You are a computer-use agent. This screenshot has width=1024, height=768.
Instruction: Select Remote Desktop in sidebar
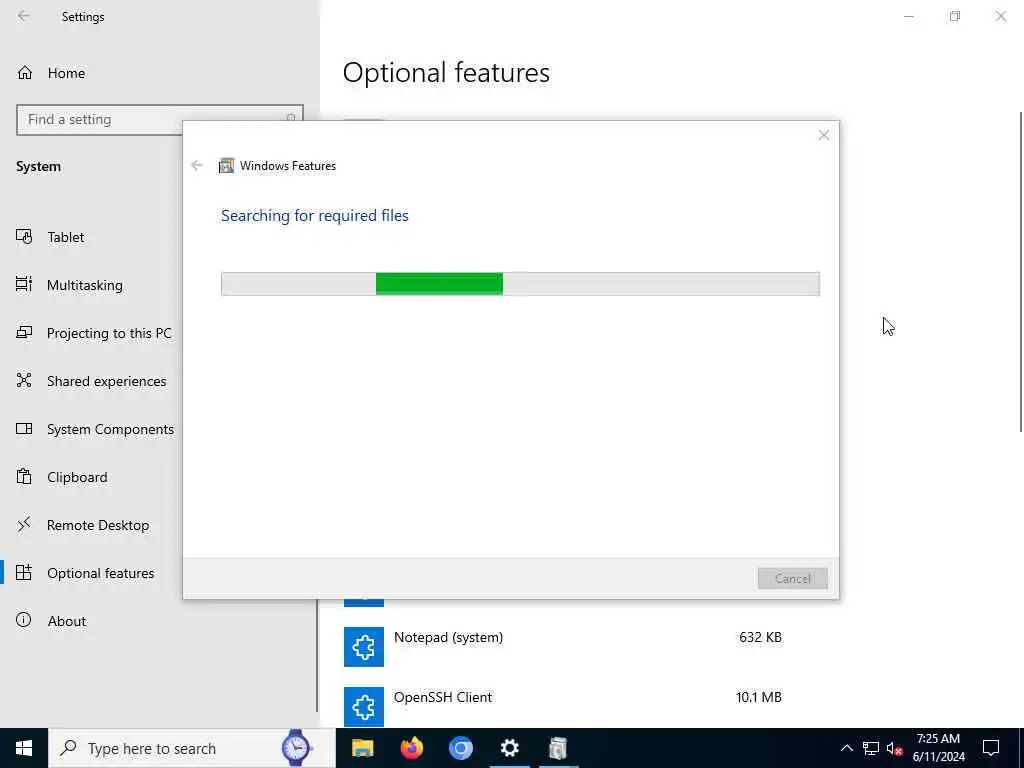coord(98,525)
